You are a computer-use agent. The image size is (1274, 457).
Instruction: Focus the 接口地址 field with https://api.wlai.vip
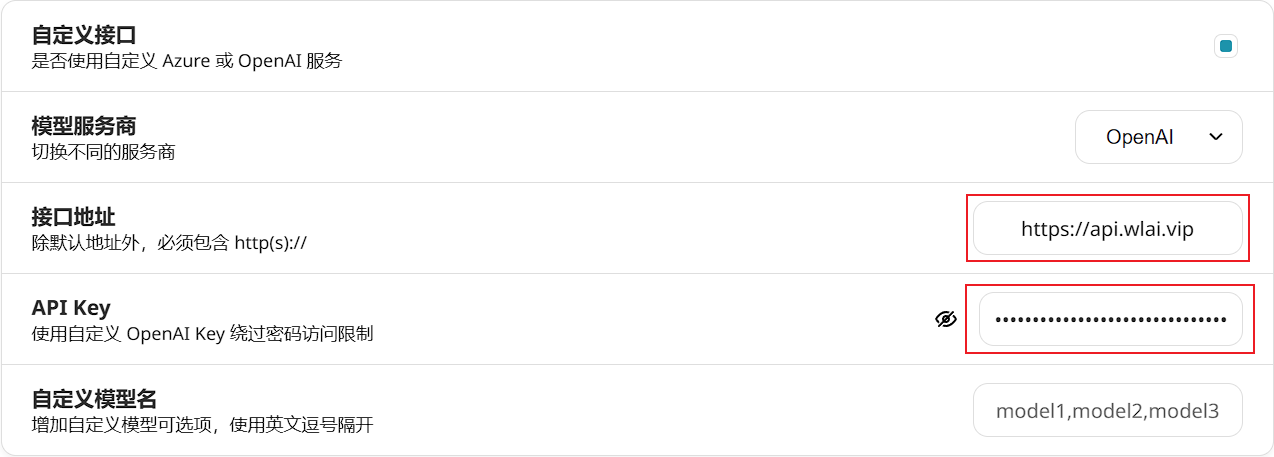pyautogui.click(x=1107, y=228)
